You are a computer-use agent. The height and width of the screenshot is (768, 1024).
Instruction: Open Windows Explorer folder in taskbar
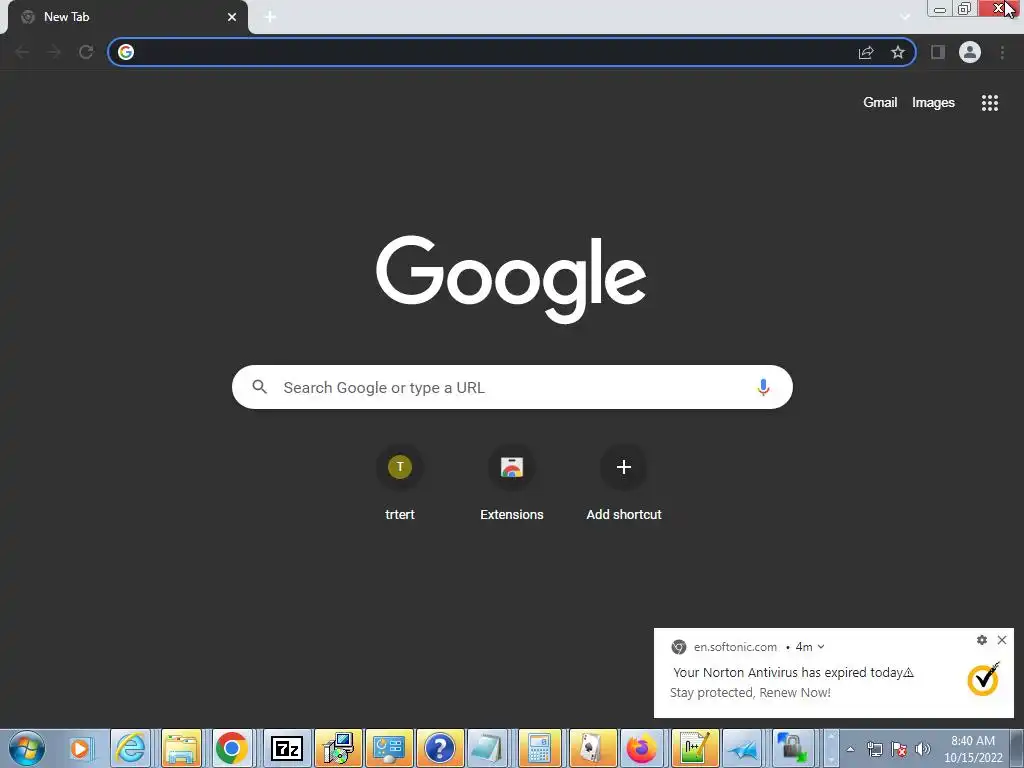coord(181,748)
